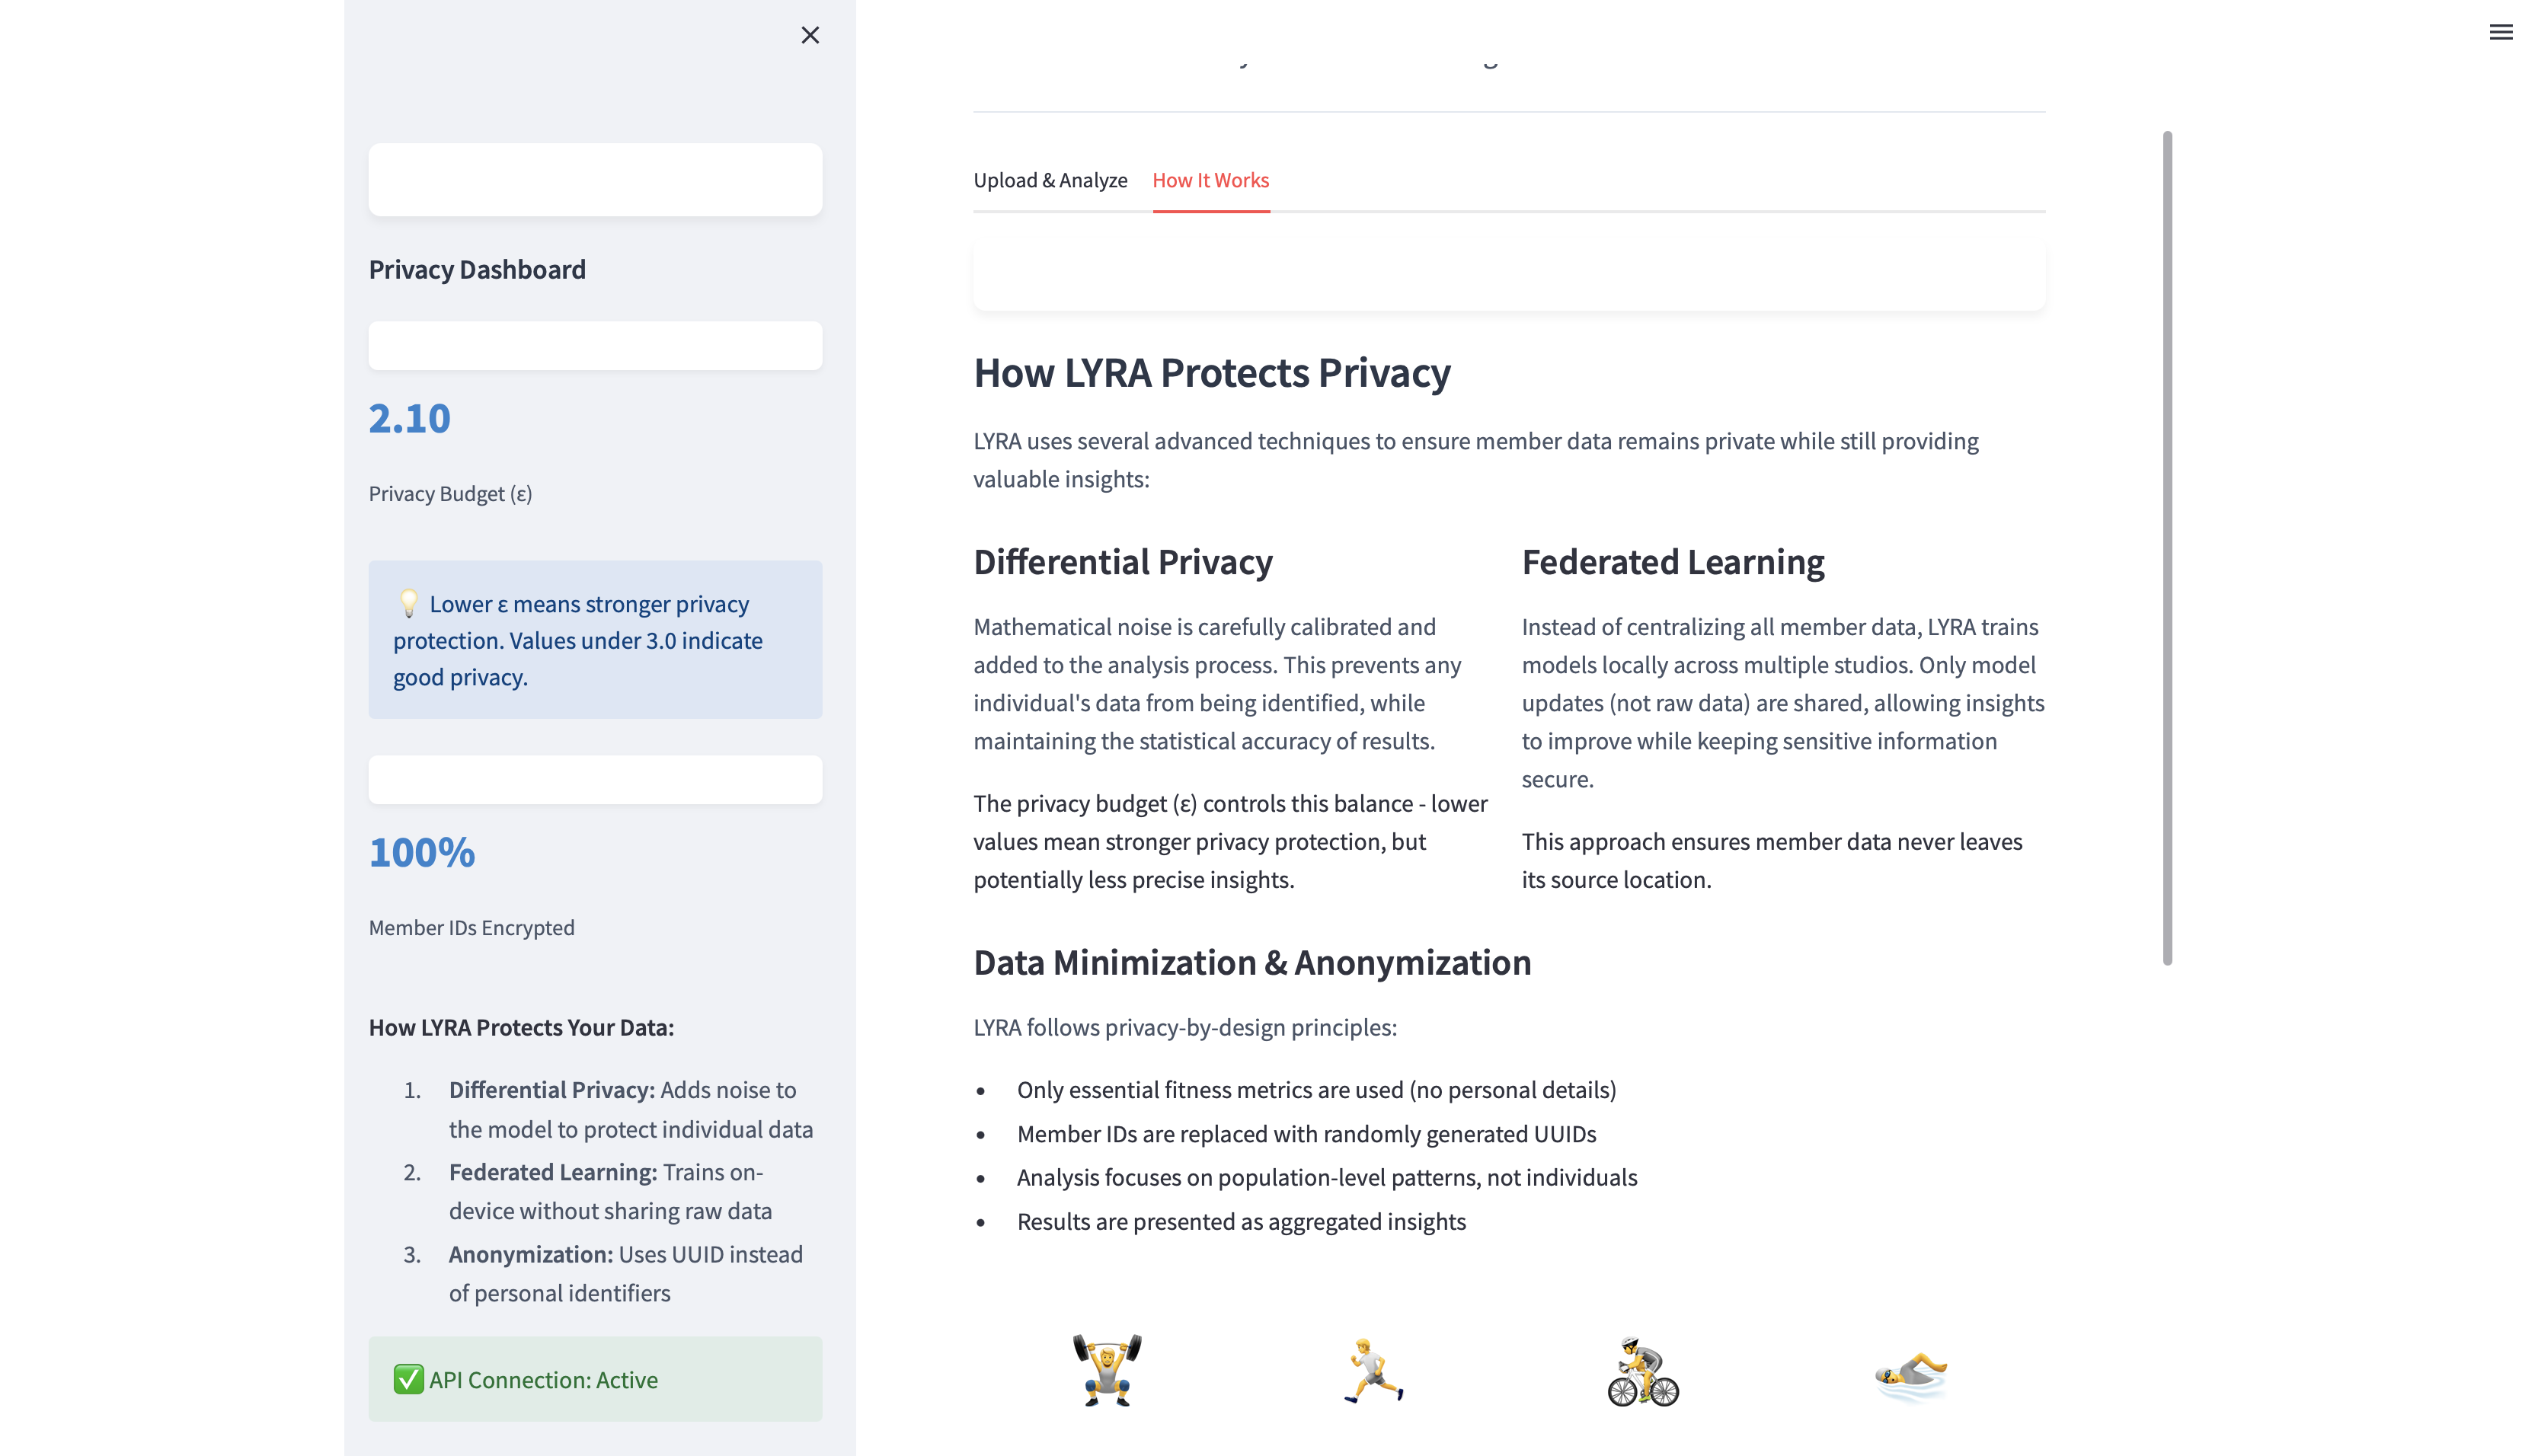Click the Differential Privacy section heading

pyautogui.click(x=1123, y=562)
